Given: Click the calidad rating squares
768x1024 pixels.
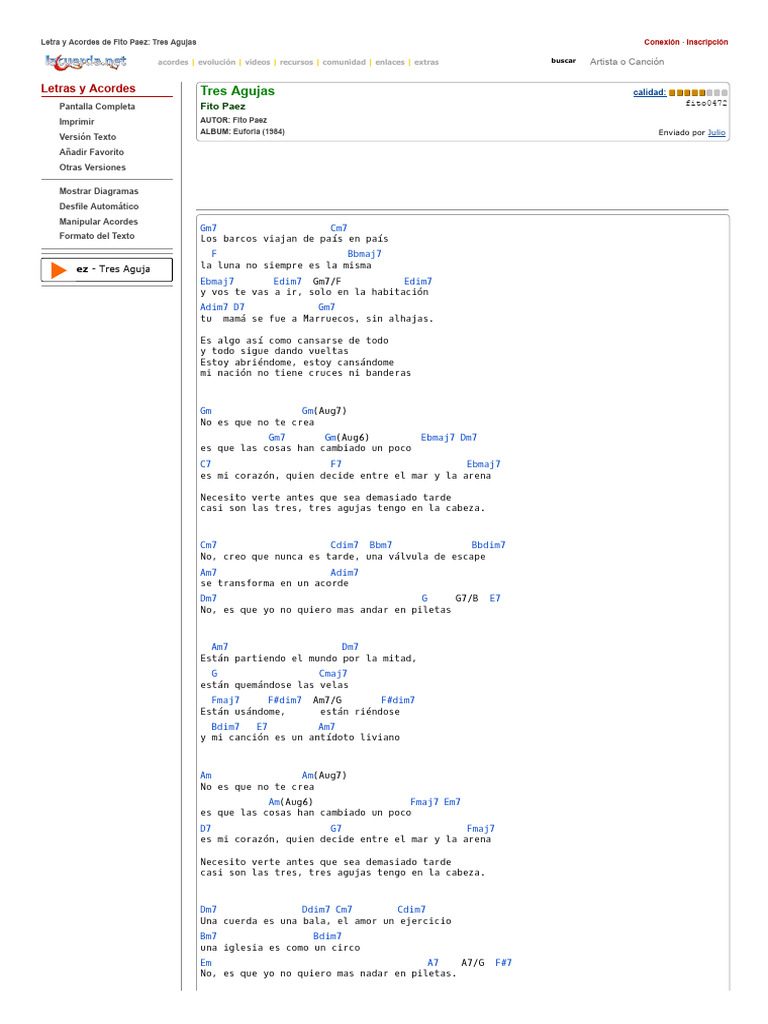Looking at the screenshot, I should pos(698,93).
